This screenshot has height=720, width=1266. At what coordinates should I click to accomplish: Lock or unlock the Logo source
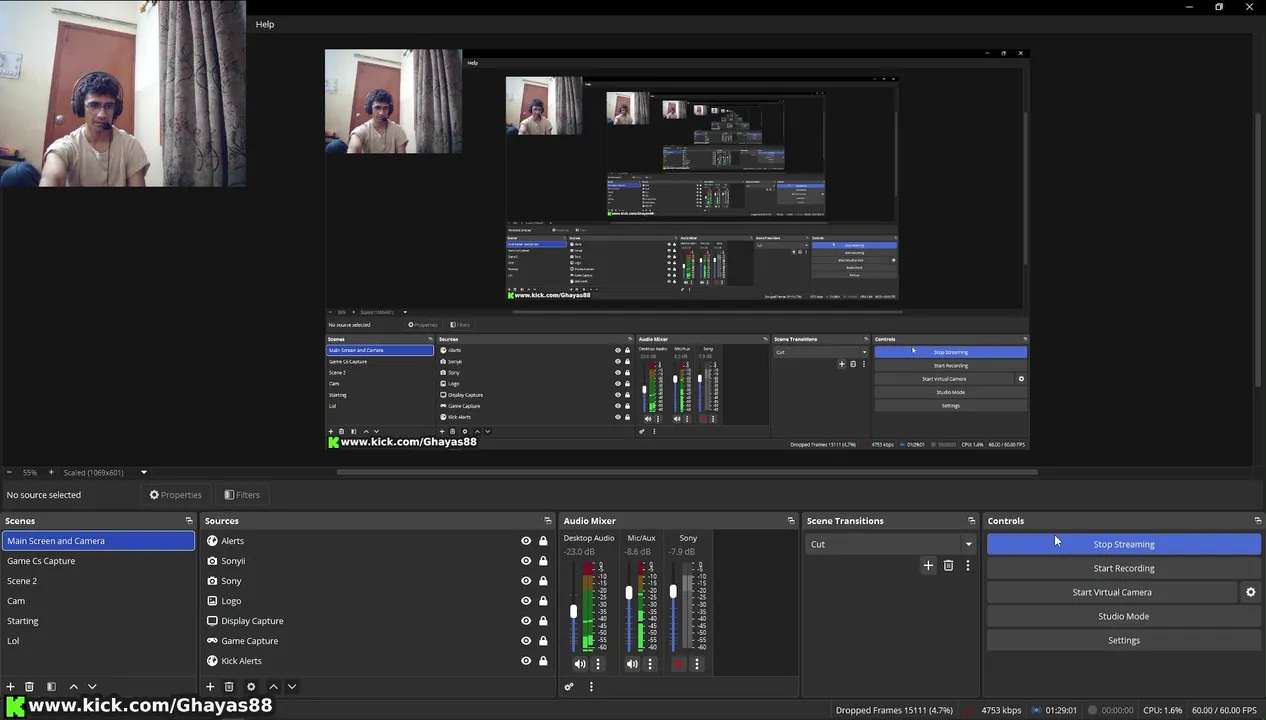(543, 601)
